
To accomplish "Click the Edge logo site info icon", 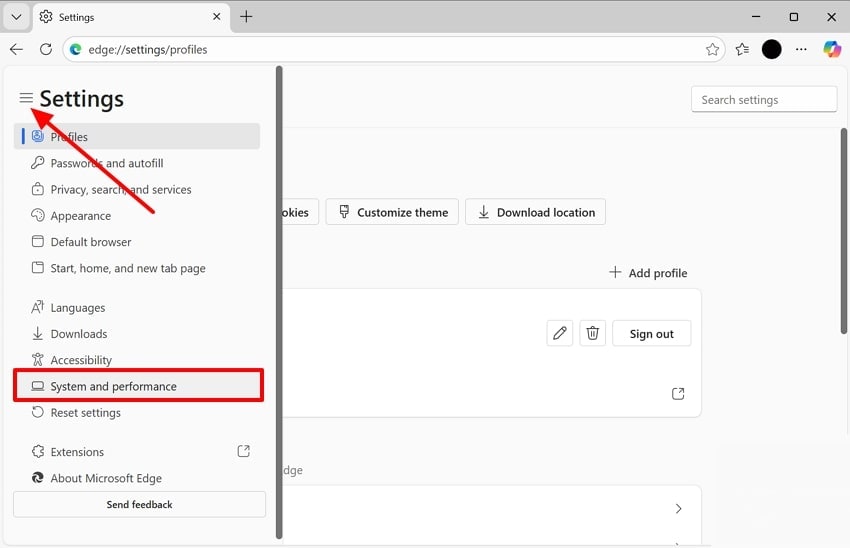I will pyautogui.click(x=75, y=49).
